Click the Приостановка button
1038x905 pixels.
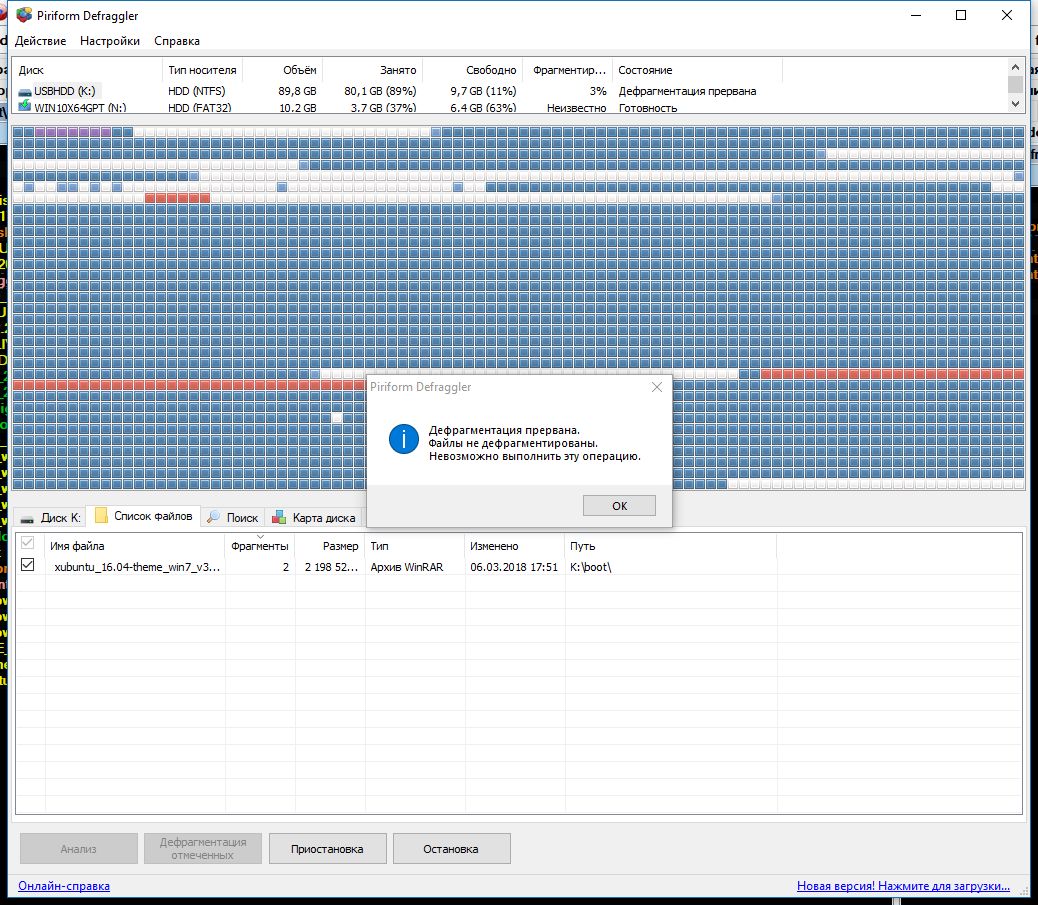pos(327,849)
